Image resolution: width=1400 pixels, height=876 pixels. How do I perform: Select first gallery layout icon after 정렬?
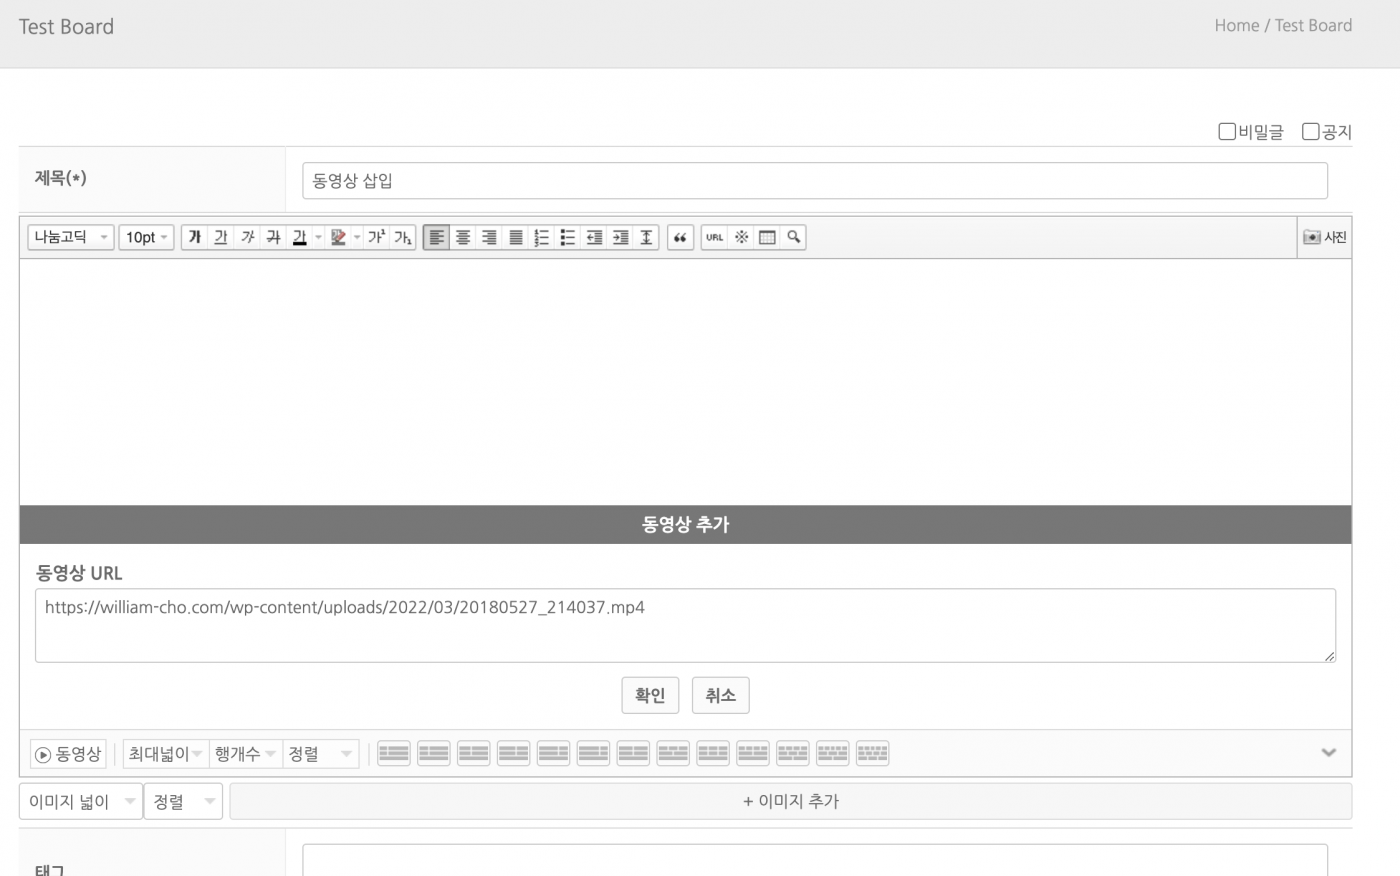tap(394, 754)
